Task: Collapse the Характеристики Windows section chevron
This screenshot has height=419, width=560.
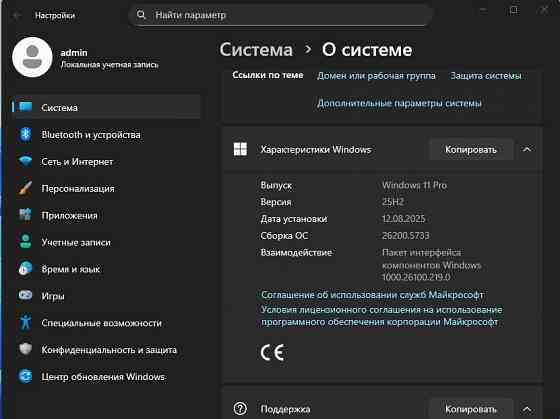Action: pyautogui.click(x=527, y=149)
